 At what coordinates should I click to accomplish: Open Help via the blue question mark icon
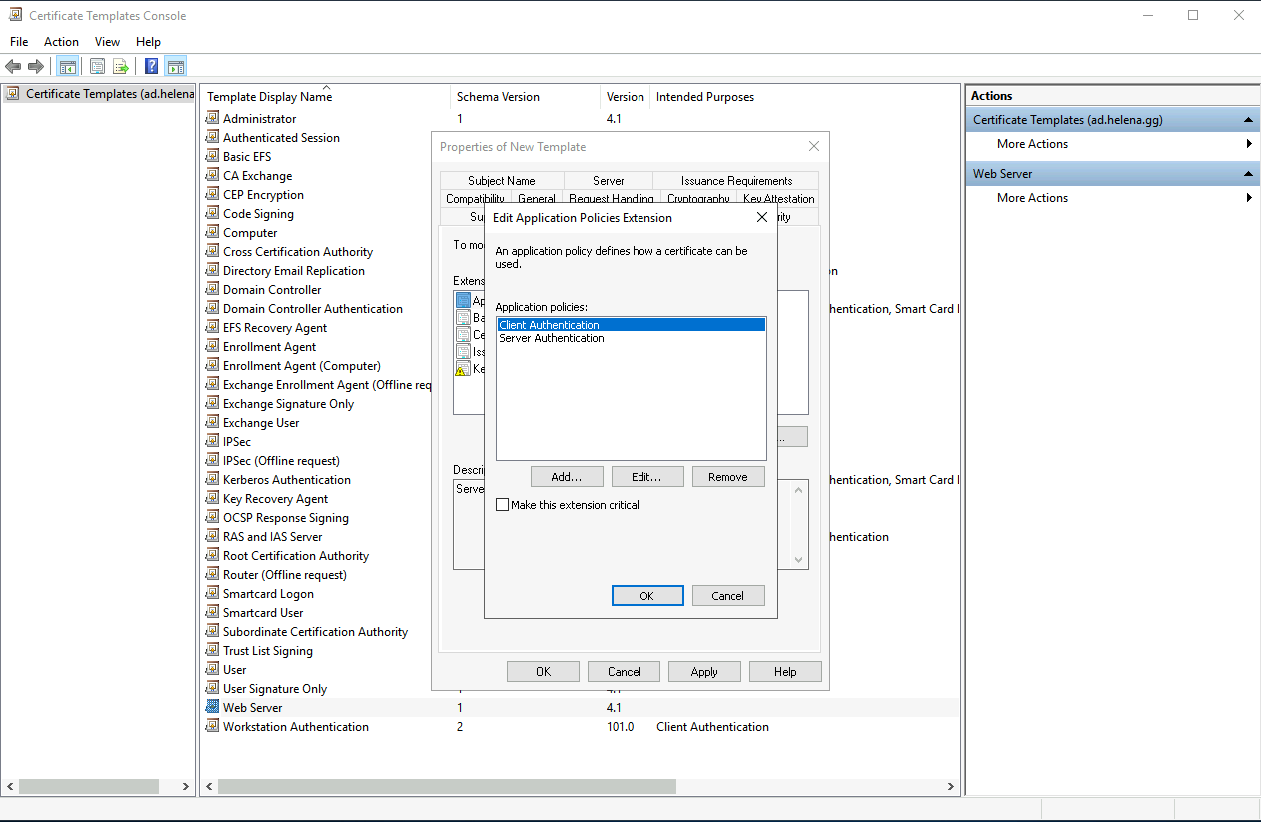point(151,67)
